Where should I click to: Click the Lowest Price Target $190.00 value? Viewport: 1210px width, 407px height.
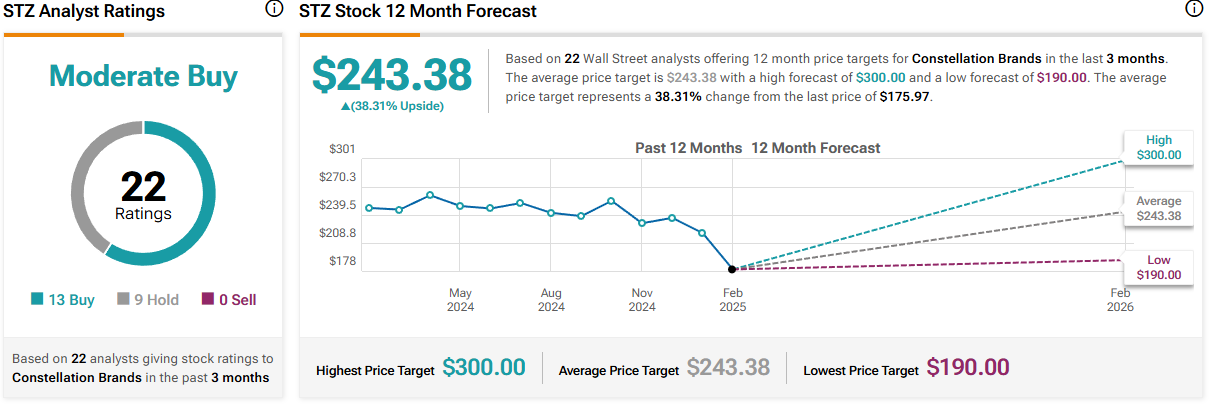click(968, 367)
